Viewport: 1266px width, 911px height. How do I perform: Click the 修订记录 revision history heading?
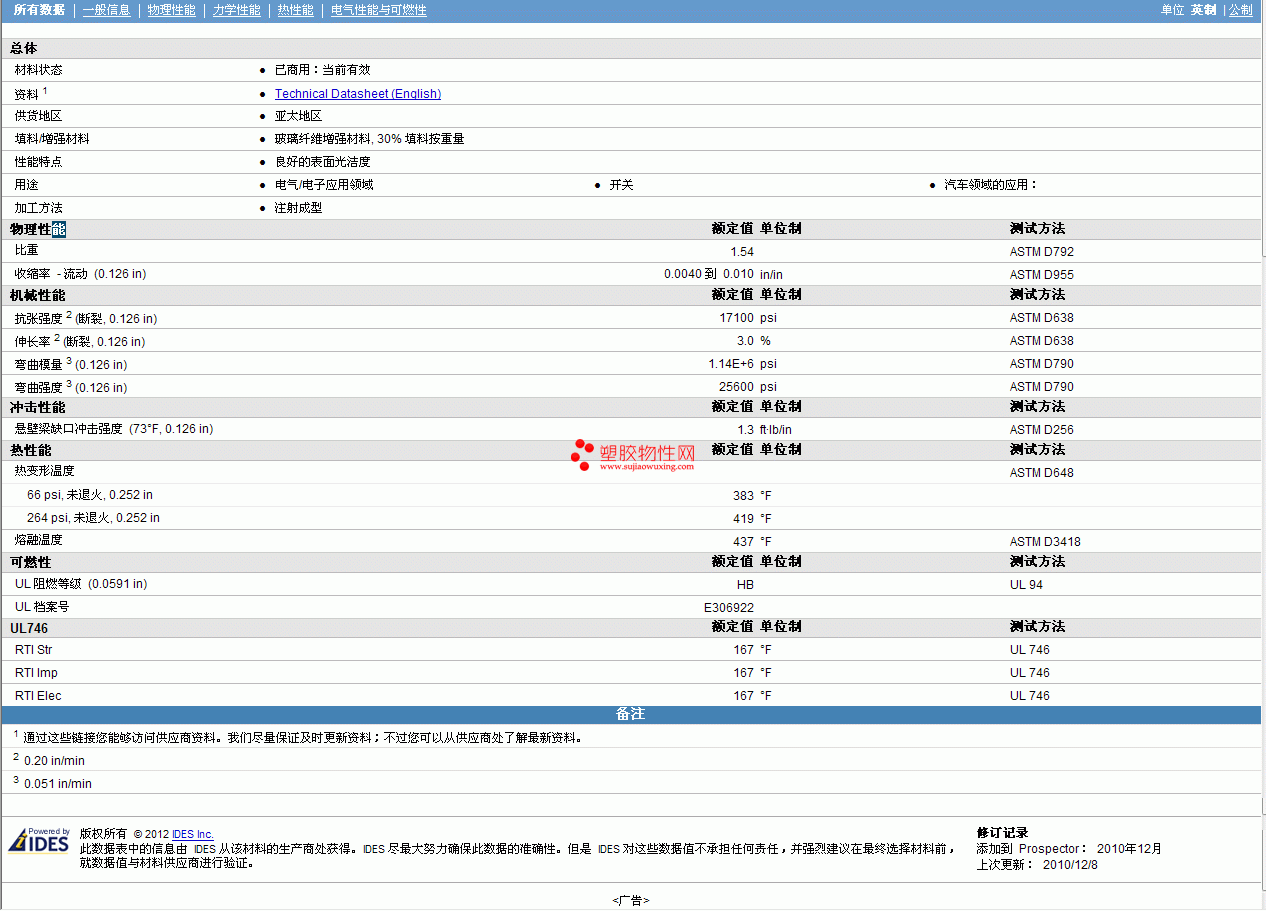tap(1002, 833)
